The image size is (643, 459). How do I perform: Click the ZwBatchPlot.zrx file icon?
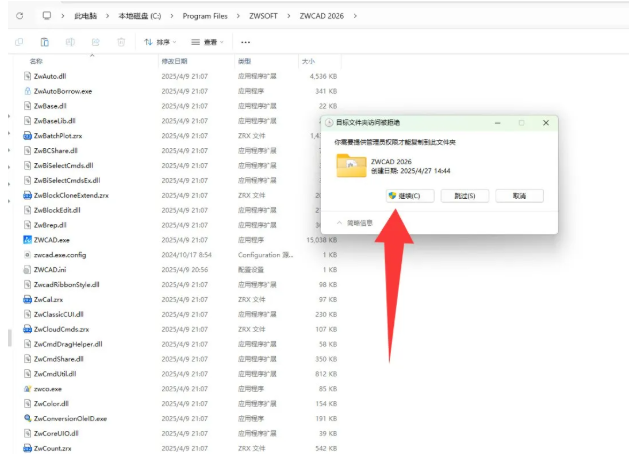tap(26, 136)
